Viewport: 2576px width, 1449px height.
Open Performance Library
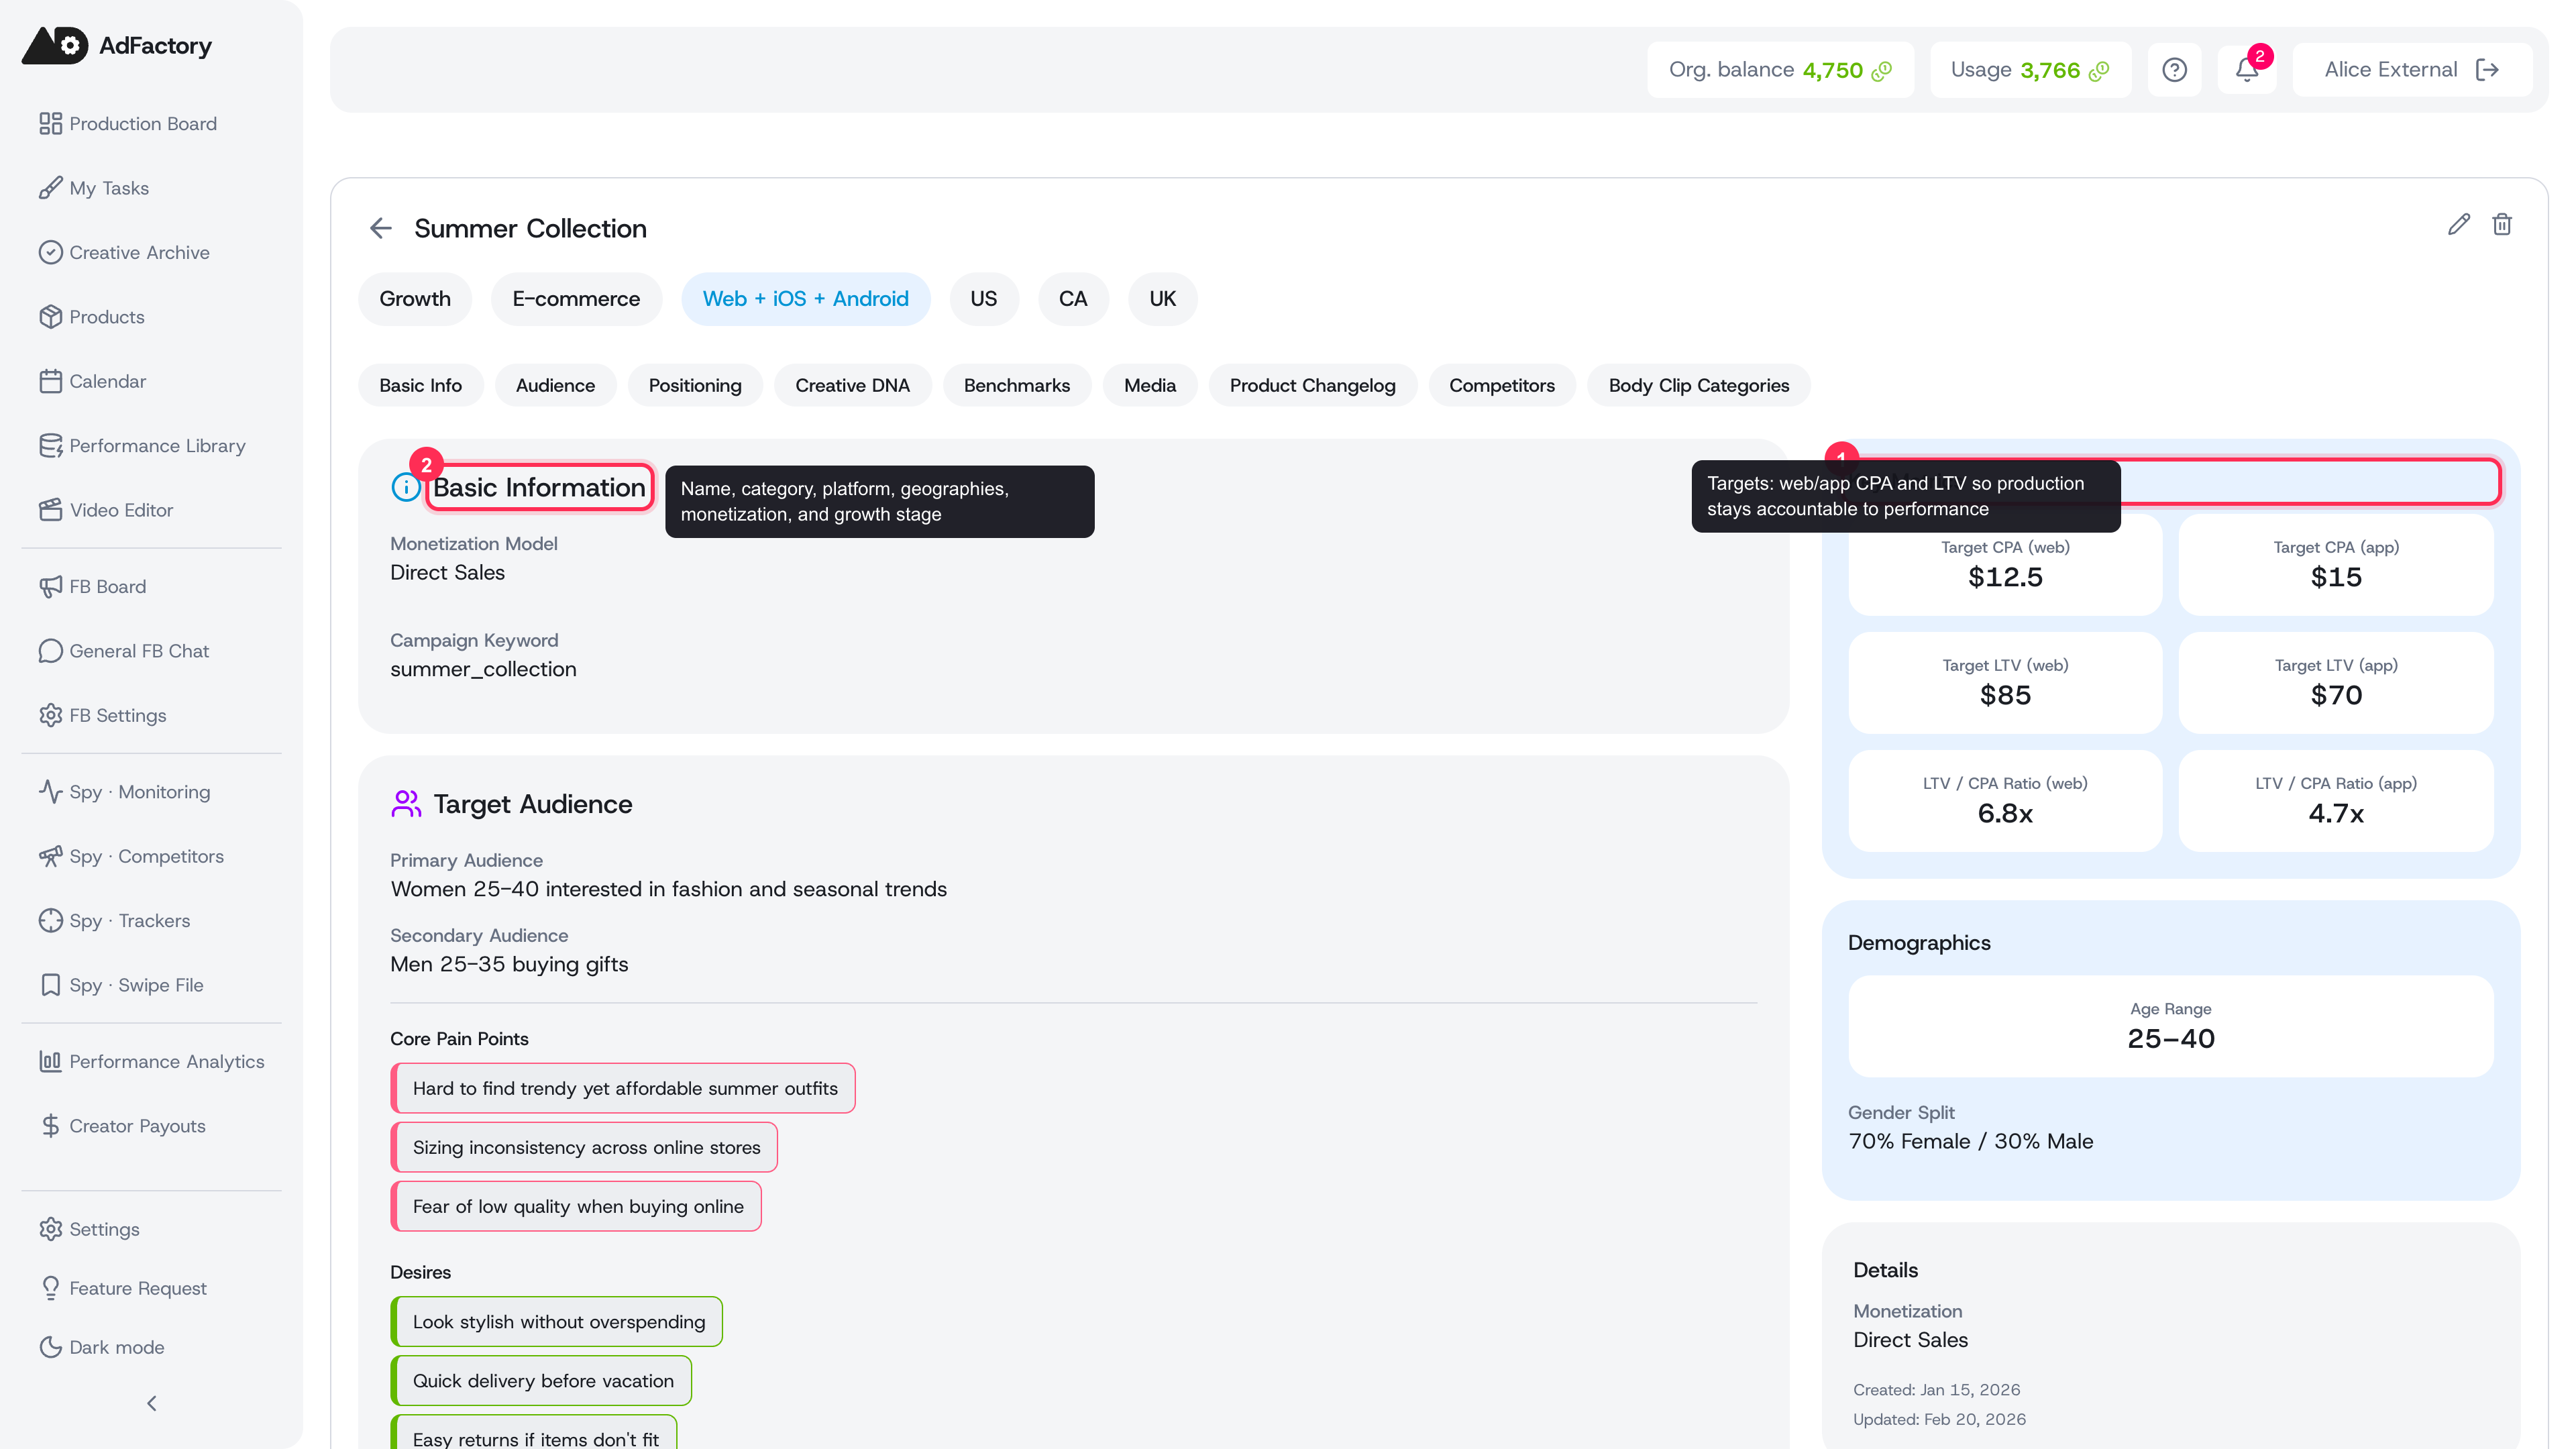click(142, 445)
